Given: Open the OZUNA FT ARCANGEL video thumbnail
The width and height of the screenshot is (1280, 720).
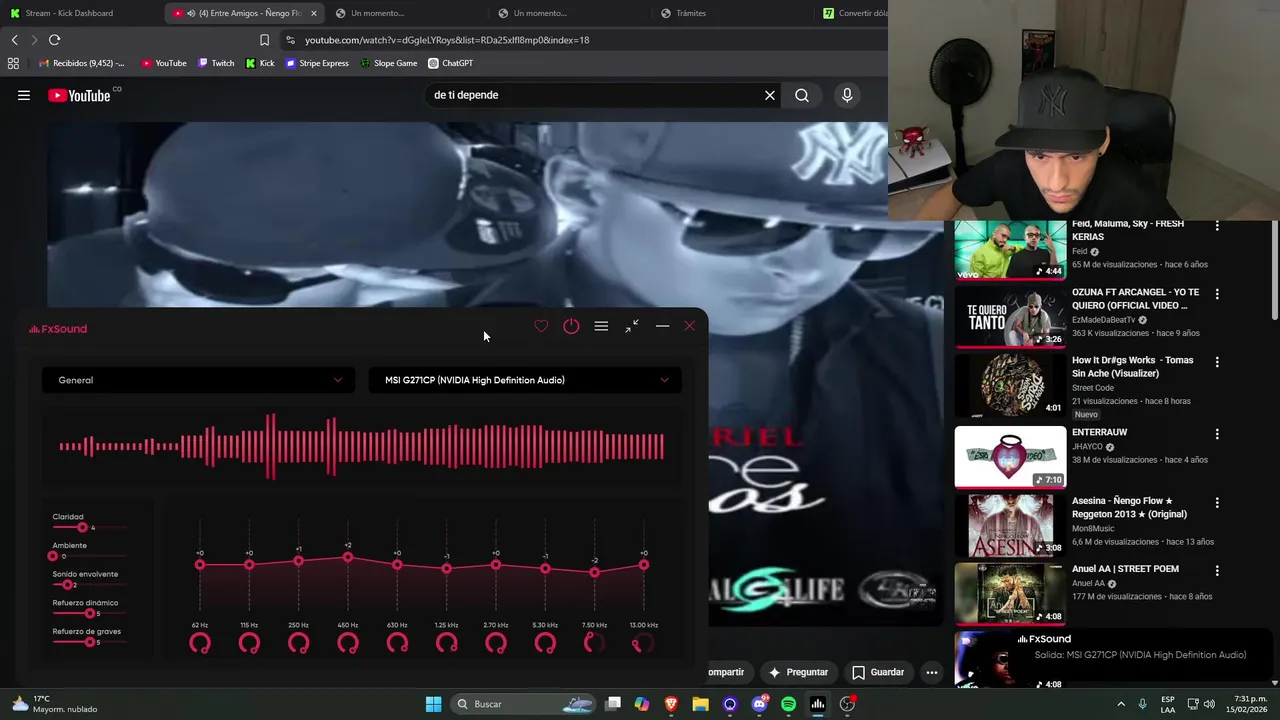Looking at the screenshot, I should point(1010,318).
